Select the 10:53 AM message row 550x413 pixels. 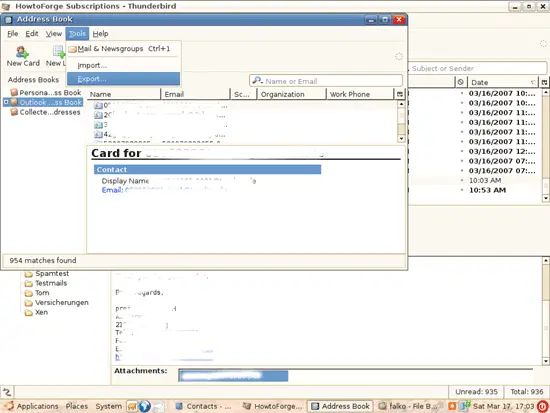coord(475,190)
